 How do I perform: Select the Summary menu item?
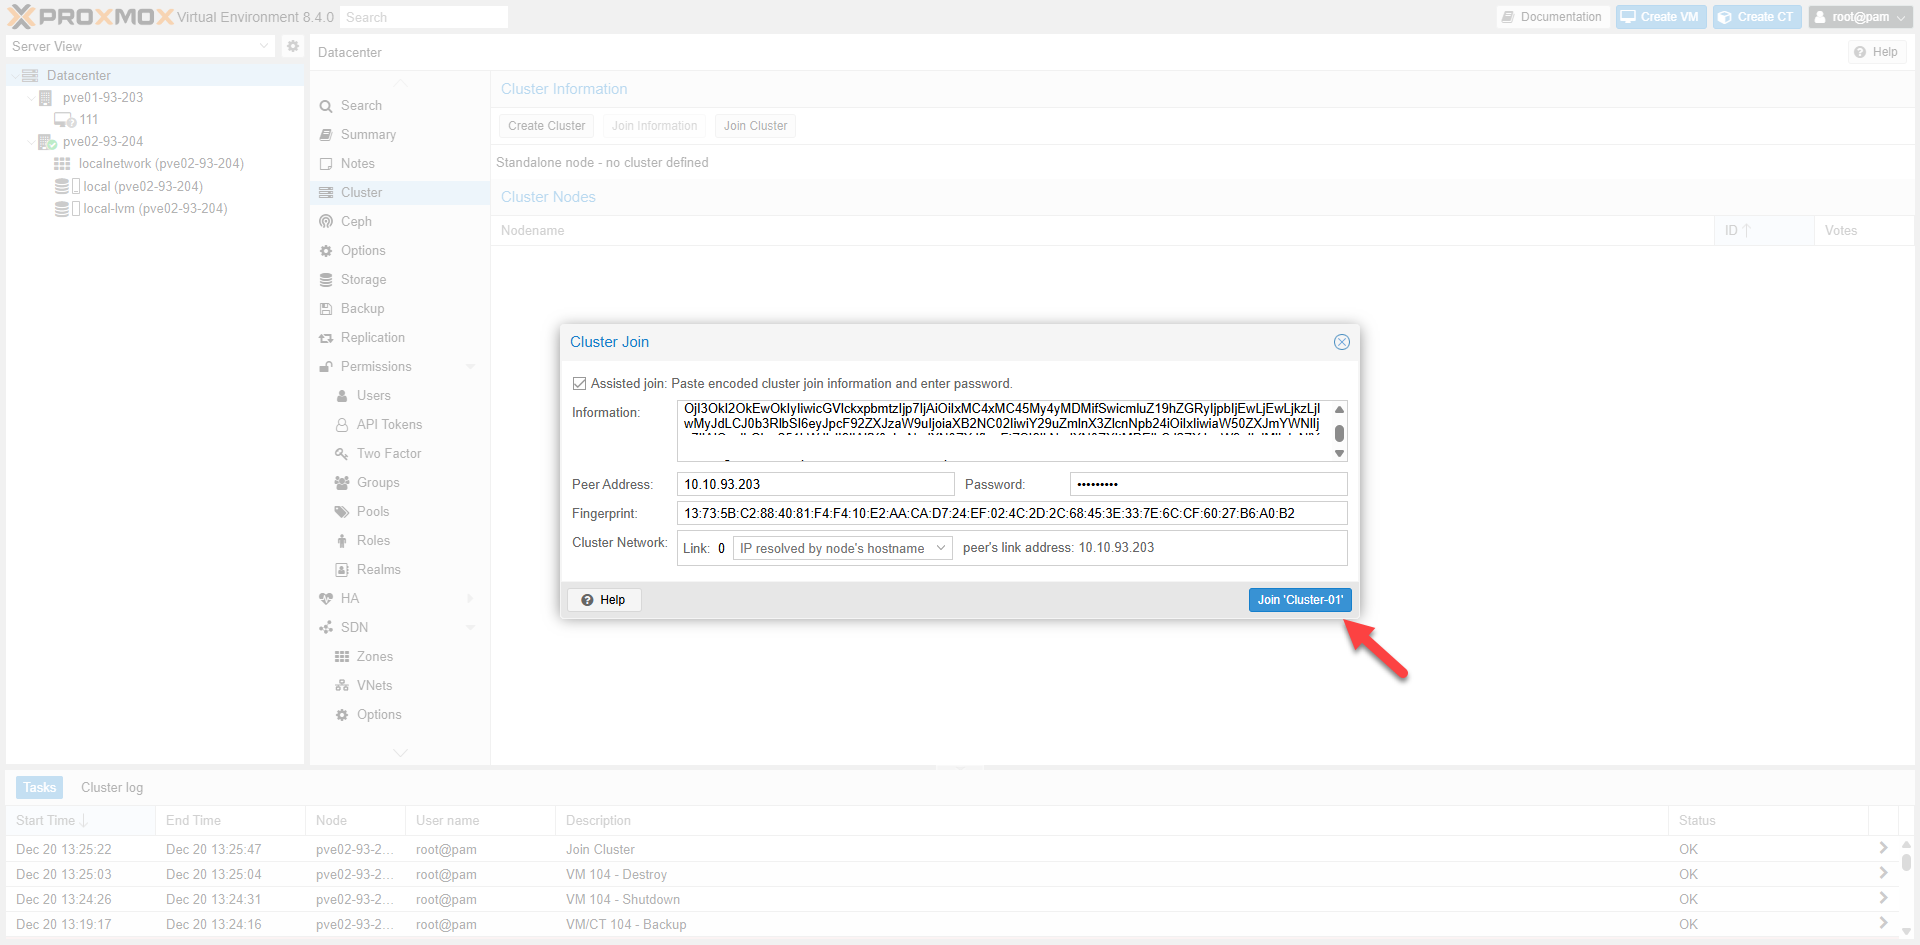click(368, 135)
